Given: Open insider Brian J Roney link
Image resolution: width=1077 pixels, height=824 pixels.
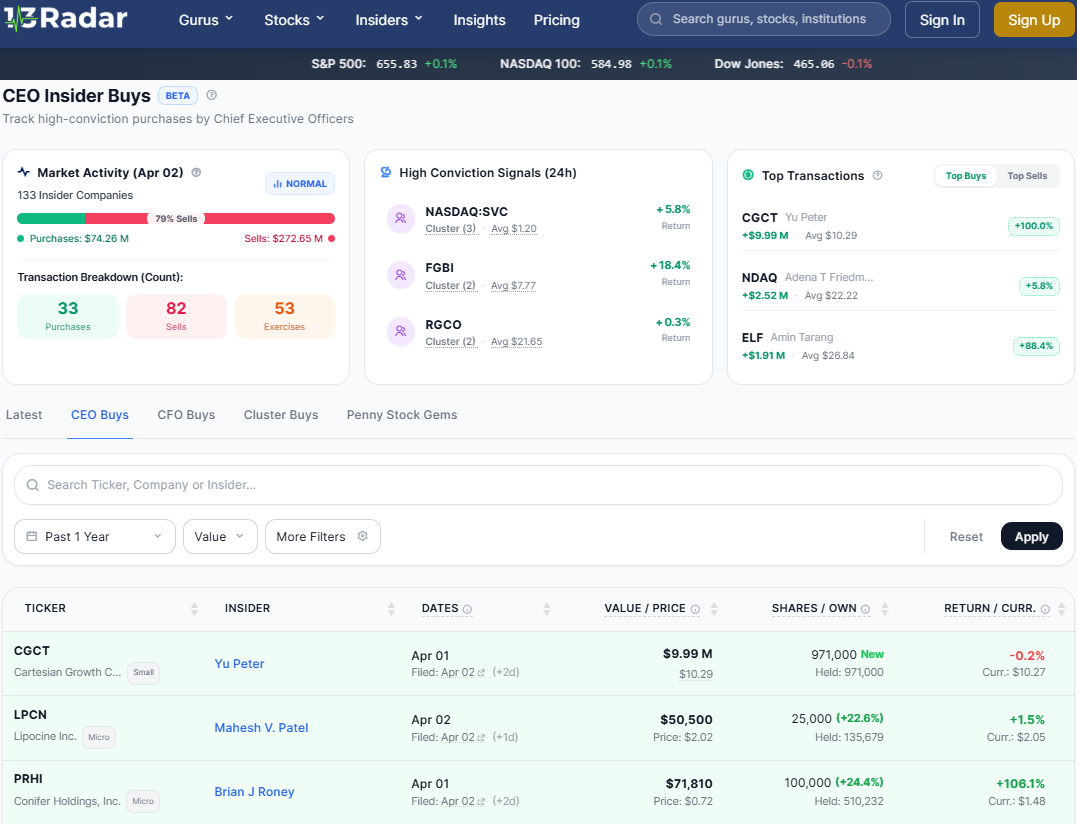Looking at the screenshot, I should (x=254, y=792).
